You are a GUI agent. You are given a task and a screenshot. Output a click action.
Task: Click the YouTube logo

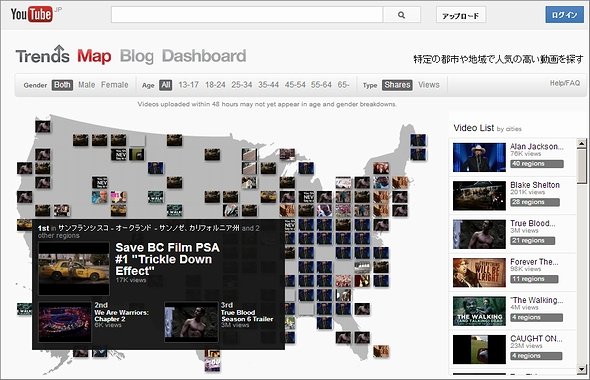(x=32, y=15)
